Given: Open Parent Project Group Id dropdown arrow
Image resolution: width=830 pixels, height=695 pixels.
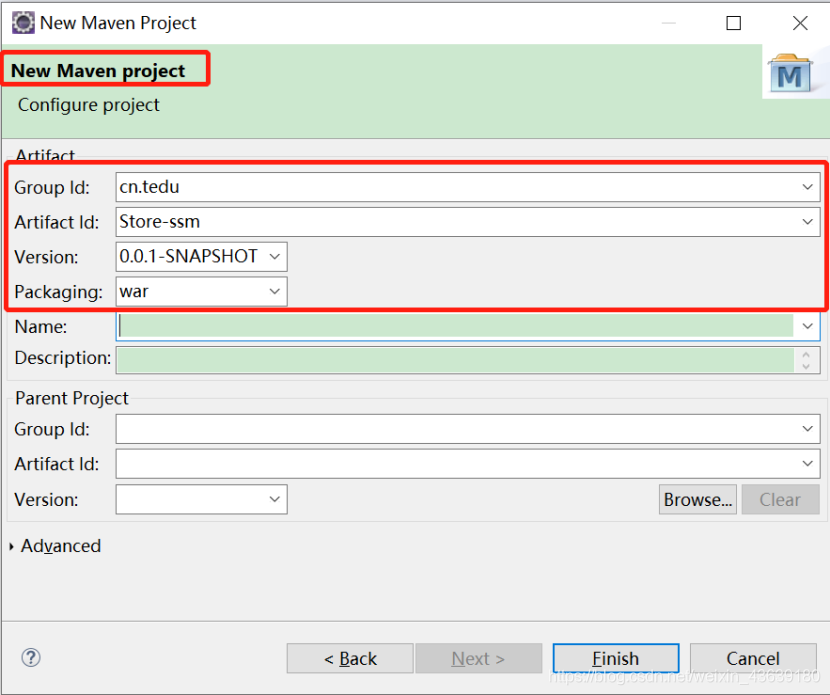Looking at the screenshot, I should [x=807, y=429].
